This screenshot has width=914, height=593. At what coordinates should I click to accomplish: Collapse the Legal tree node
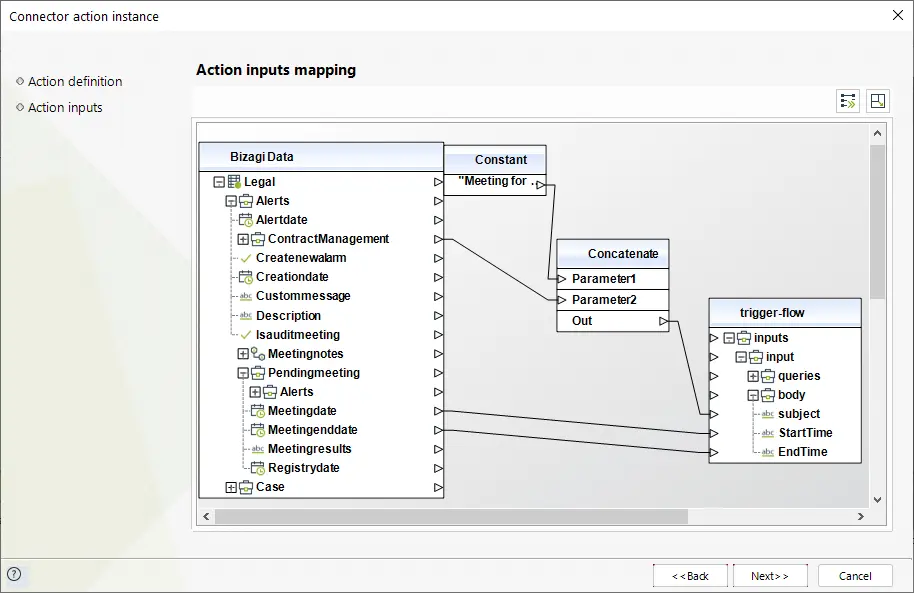[219, 182]
